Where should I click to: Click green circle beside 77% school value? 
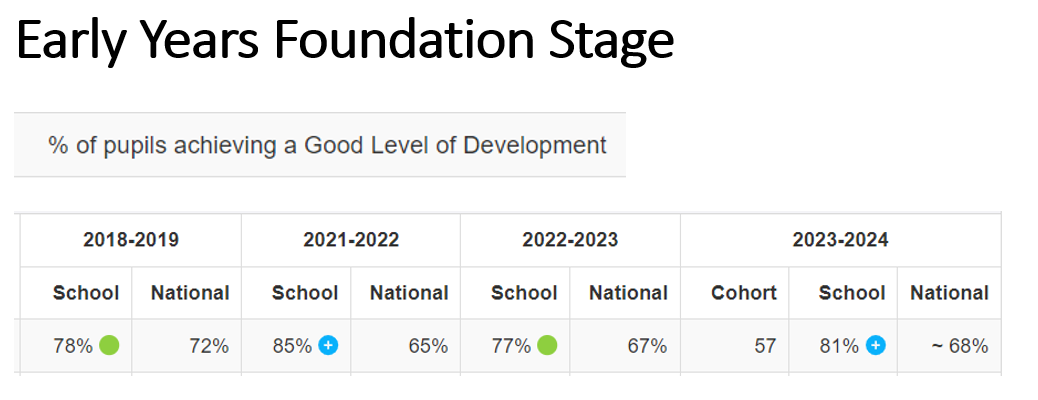[547, 346]
